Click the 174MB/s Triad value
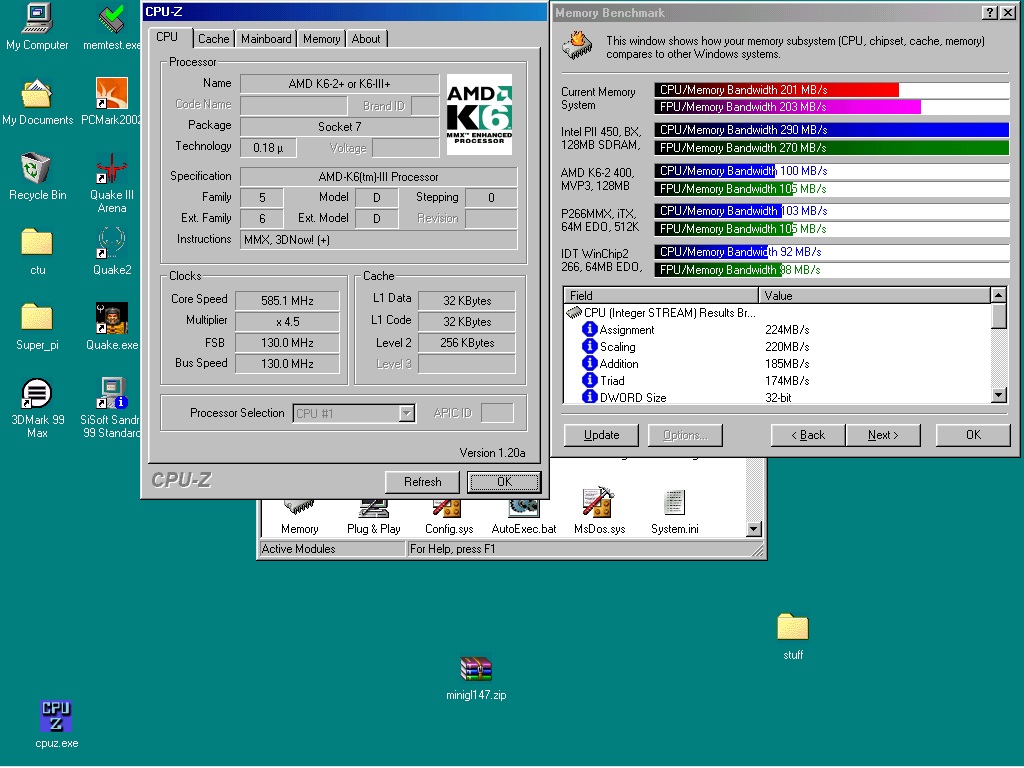Screen dimensions: 1024x768 pyautogui.click(x=787, y=381)
